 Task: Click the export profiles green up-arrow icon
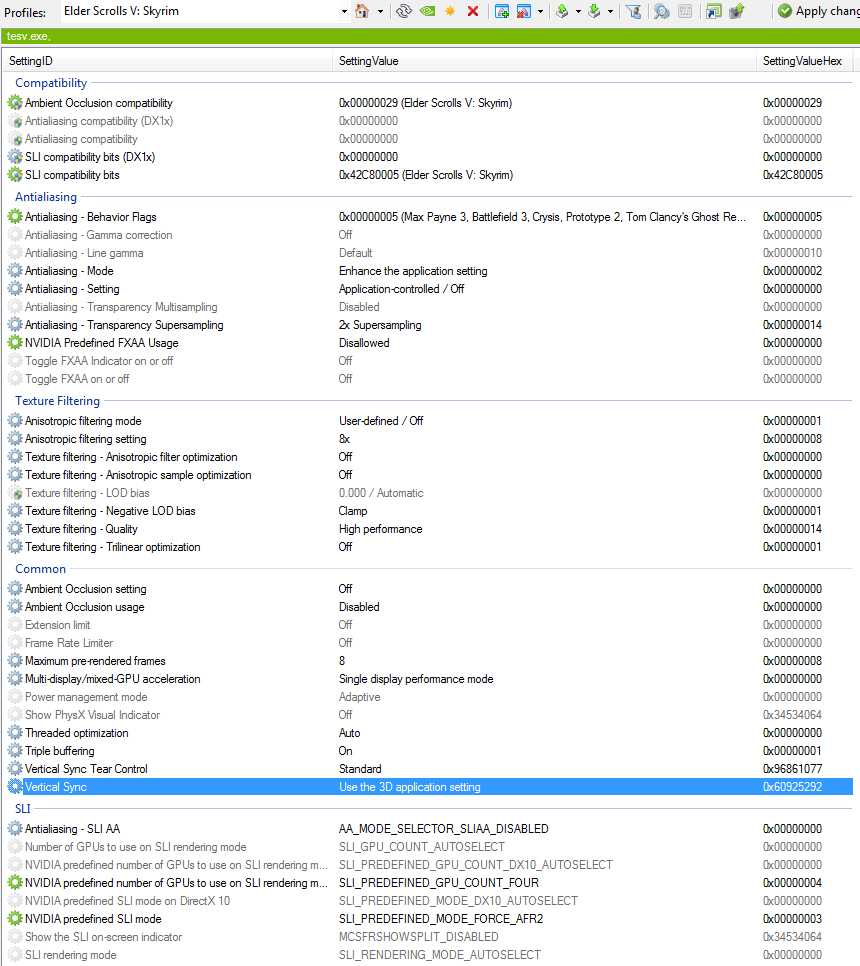(x=562, y=11)
